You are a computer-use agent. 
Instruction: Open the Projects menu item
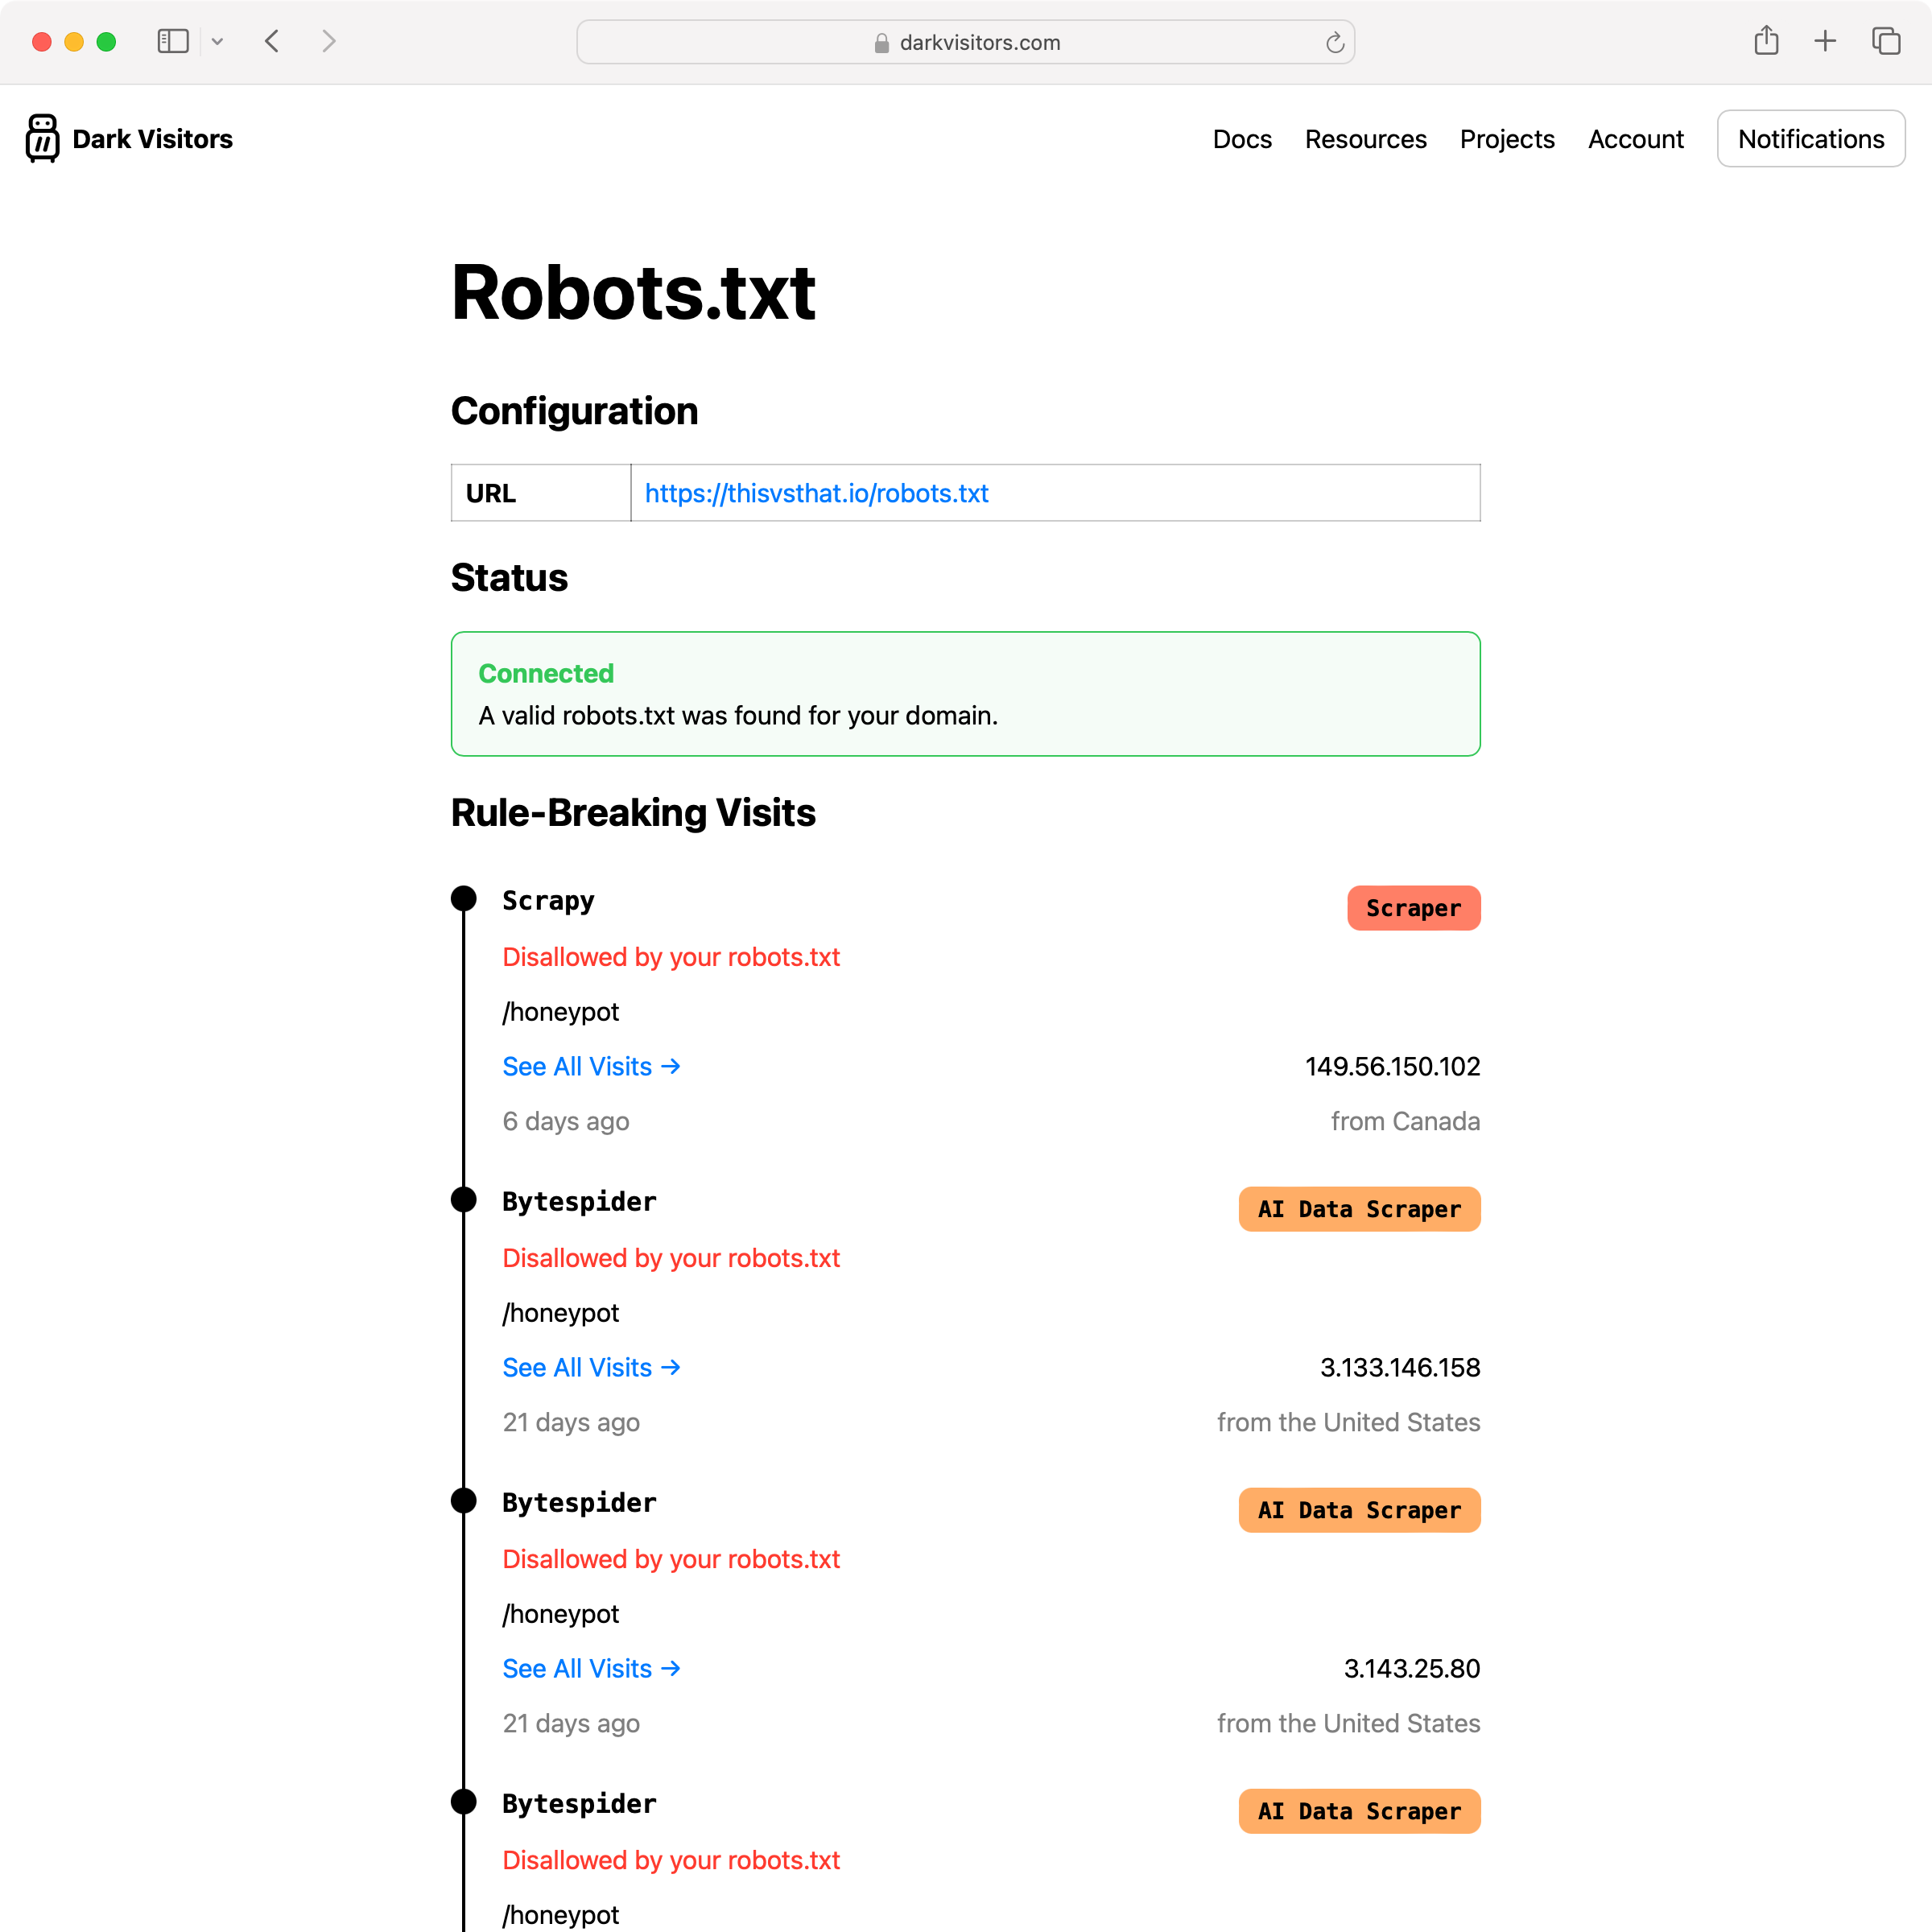click(x=1507, y=139)
